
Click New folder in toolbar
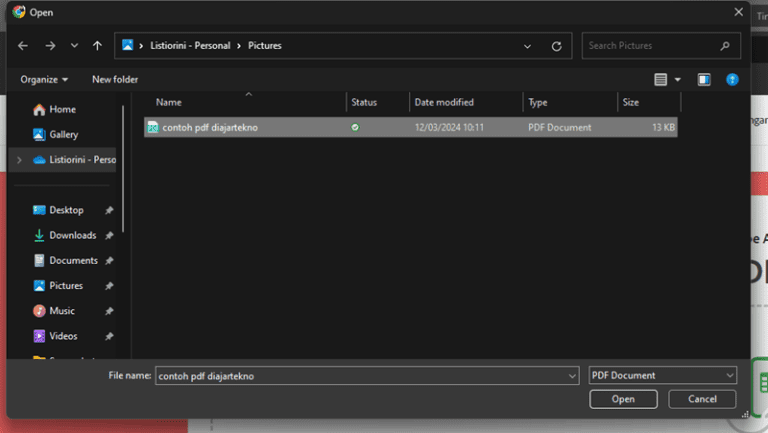click(115, 79)
